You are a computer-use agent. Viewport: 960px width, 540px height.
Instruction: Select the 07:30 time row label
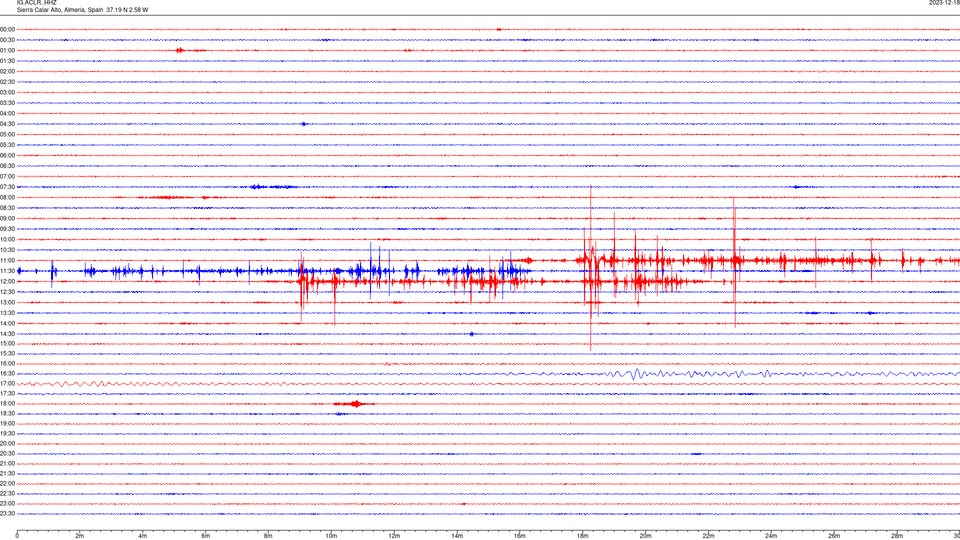7,187
